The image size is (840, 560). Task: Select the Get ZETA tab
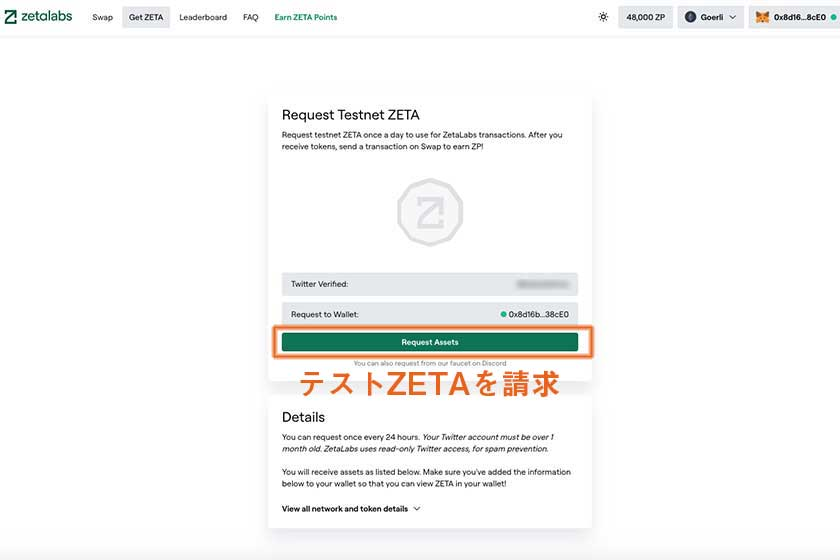146,17
